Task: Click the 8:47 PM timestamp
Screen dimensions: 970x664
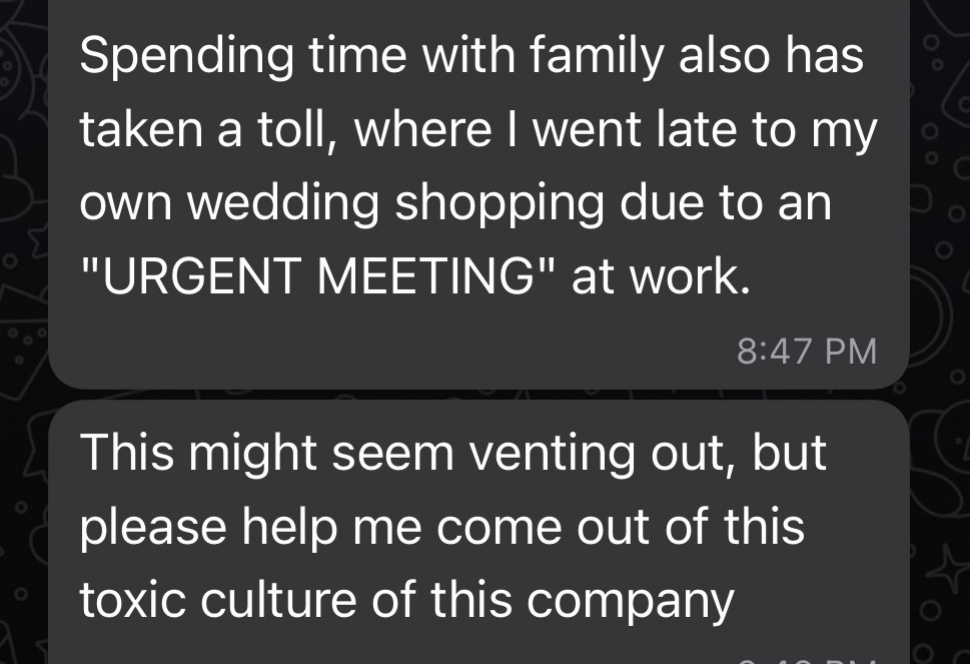Action: (x=805, y=351)
